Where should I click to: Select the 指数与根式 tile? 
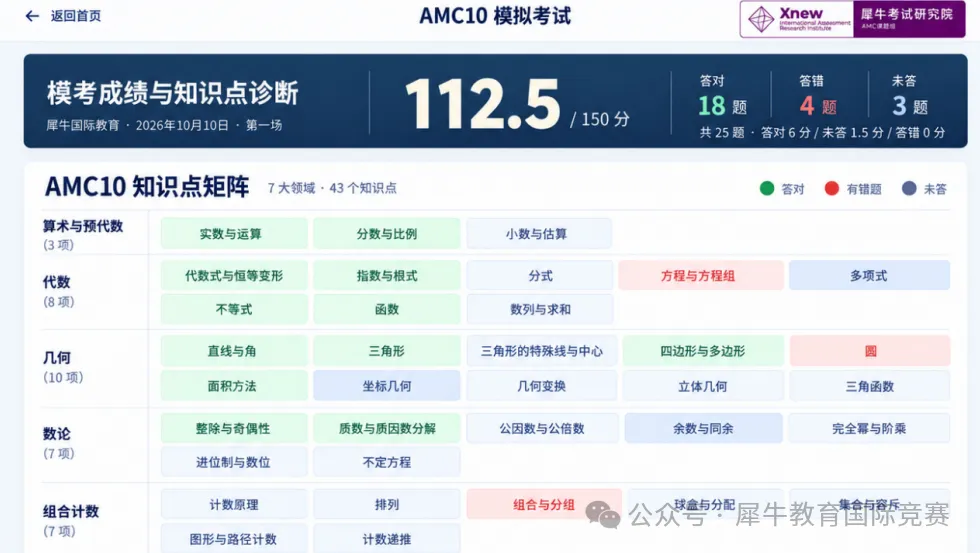coord(386,276)
